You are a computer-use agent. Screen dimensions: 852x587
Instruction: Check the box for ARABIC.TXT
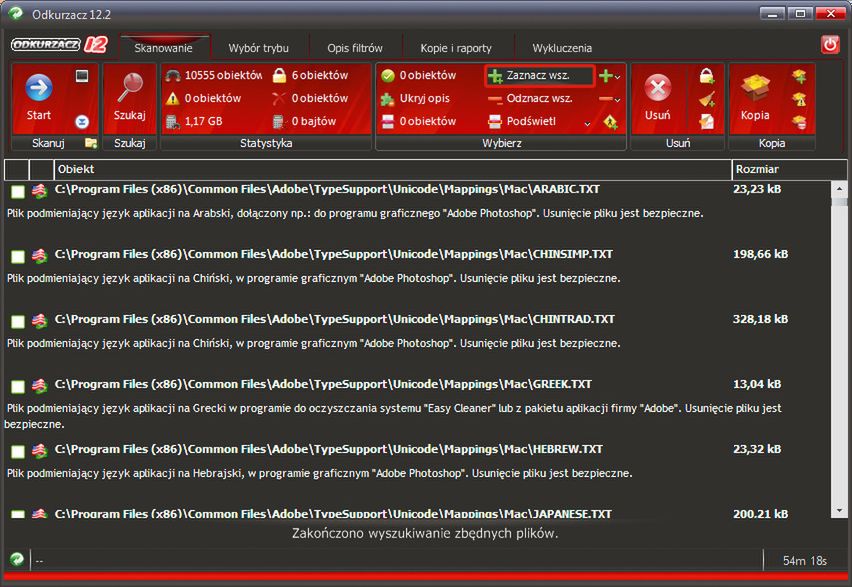(18, 191)
